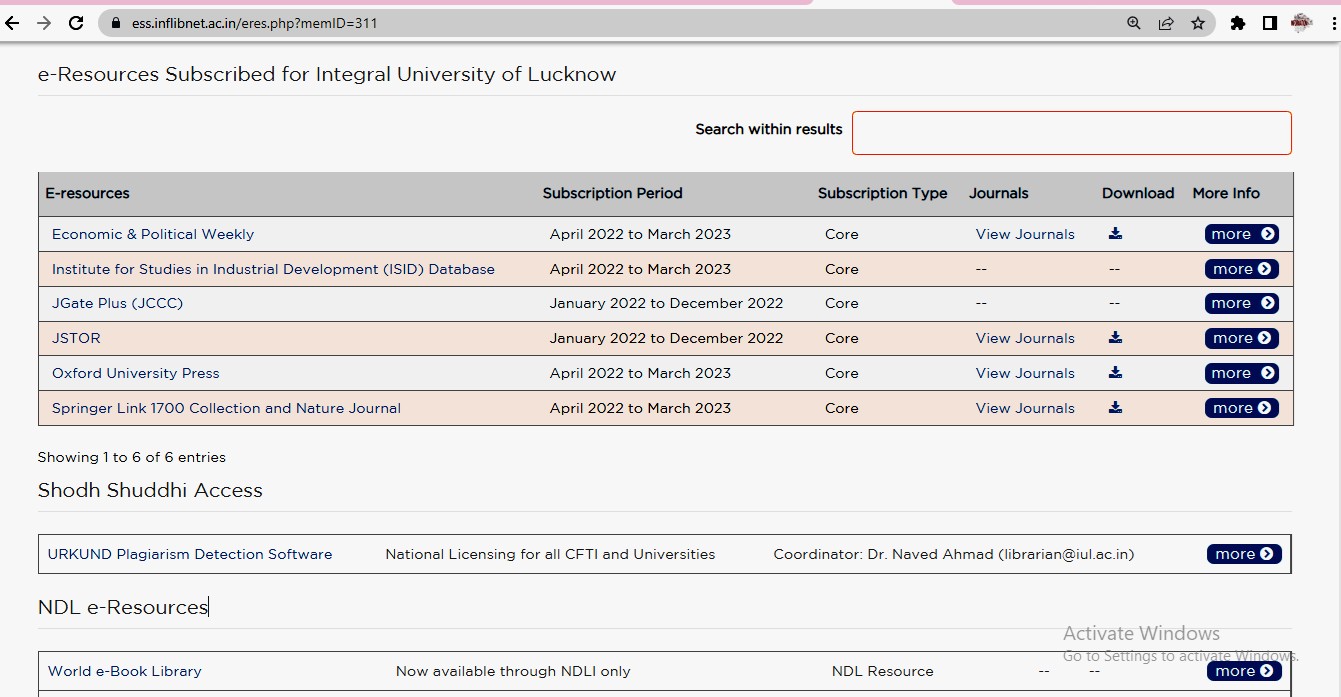Click more for World e-Book Library
Image resolution: width=1341 pixels, height=697 pixels.
(x=1244, y=671)
